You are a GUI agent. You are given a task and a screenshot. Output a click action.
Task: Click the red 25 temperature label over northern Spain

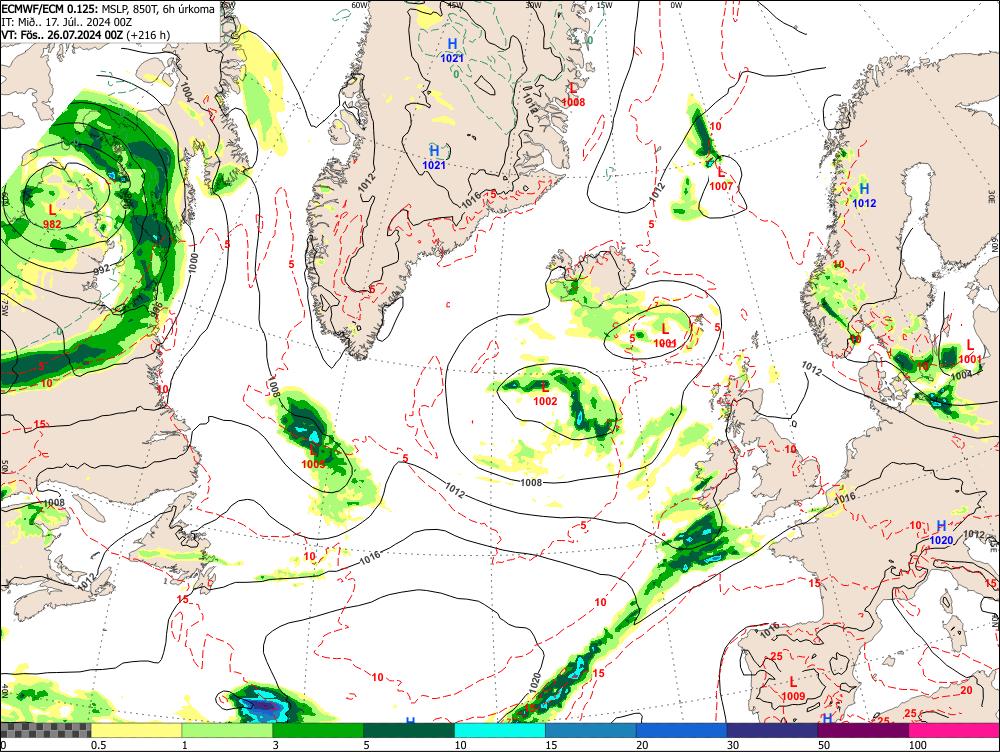(776, 656)
